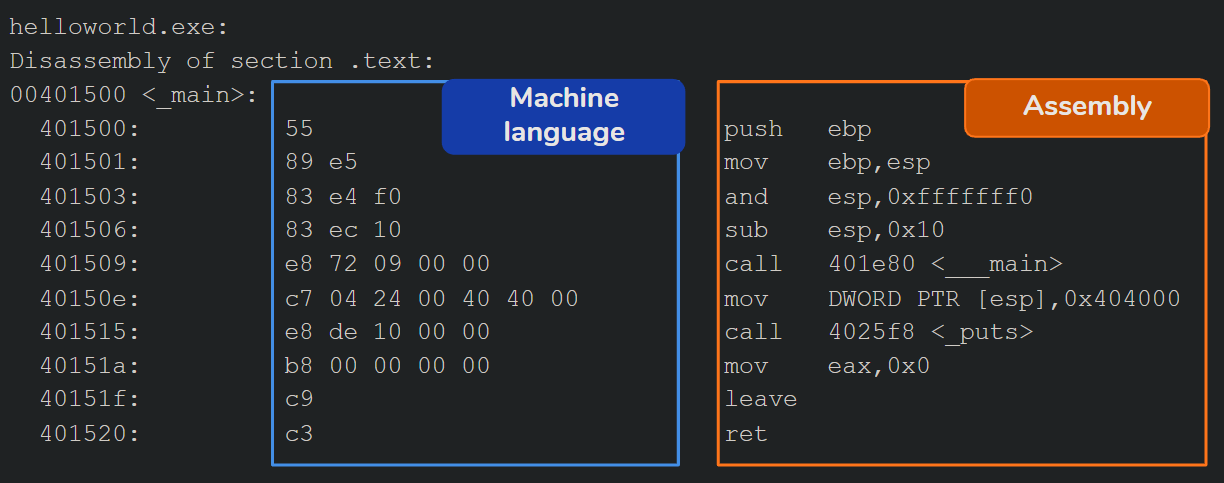This screenshot has height=483, width=1224.
Task: Select the 'mov eax,0x0' instruction
Action: click(827, 366)
